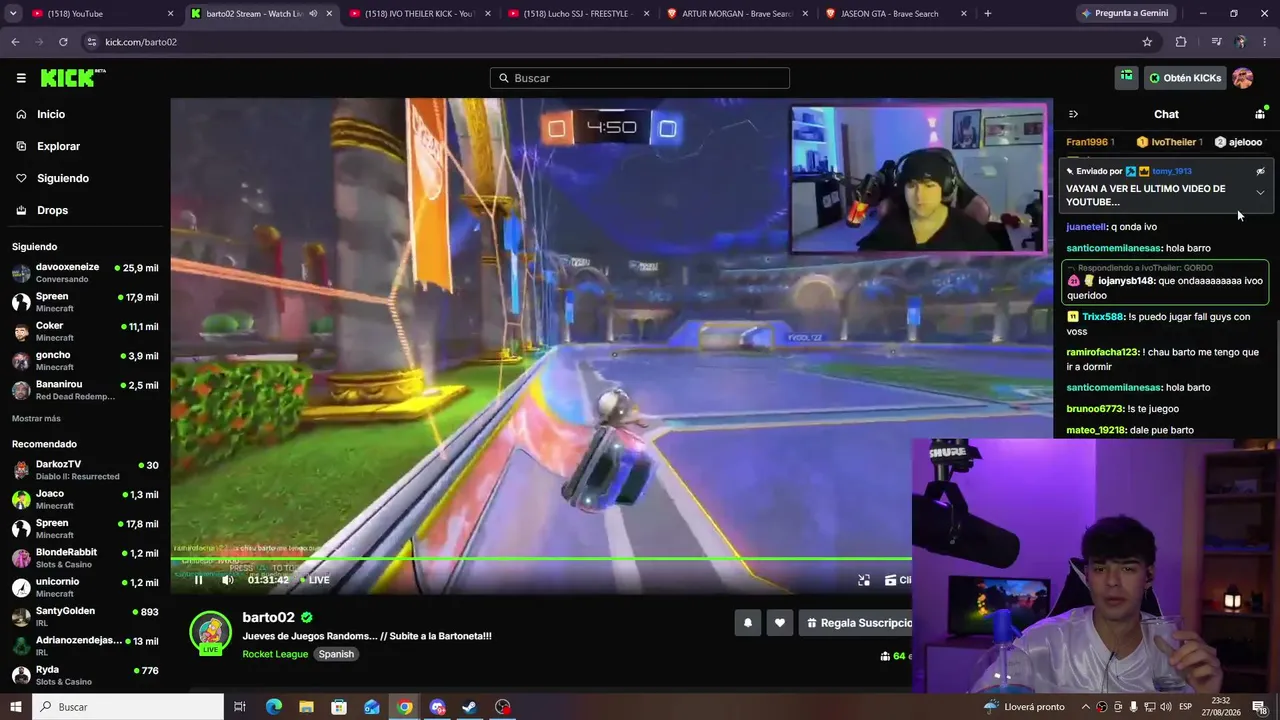Screen dimensions: 1280x720
Task: Switch to the IVO THEILER KICK tab
Action: tap(420, 14)
